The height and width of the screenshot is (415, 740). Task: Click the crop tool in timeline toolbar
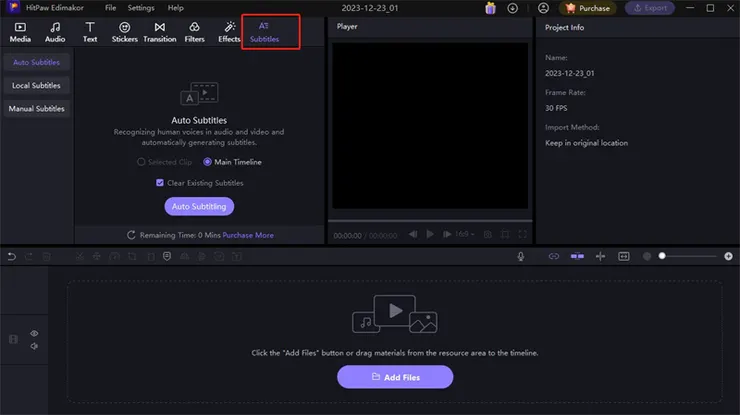pyautogui.click(x=132, y=256)
